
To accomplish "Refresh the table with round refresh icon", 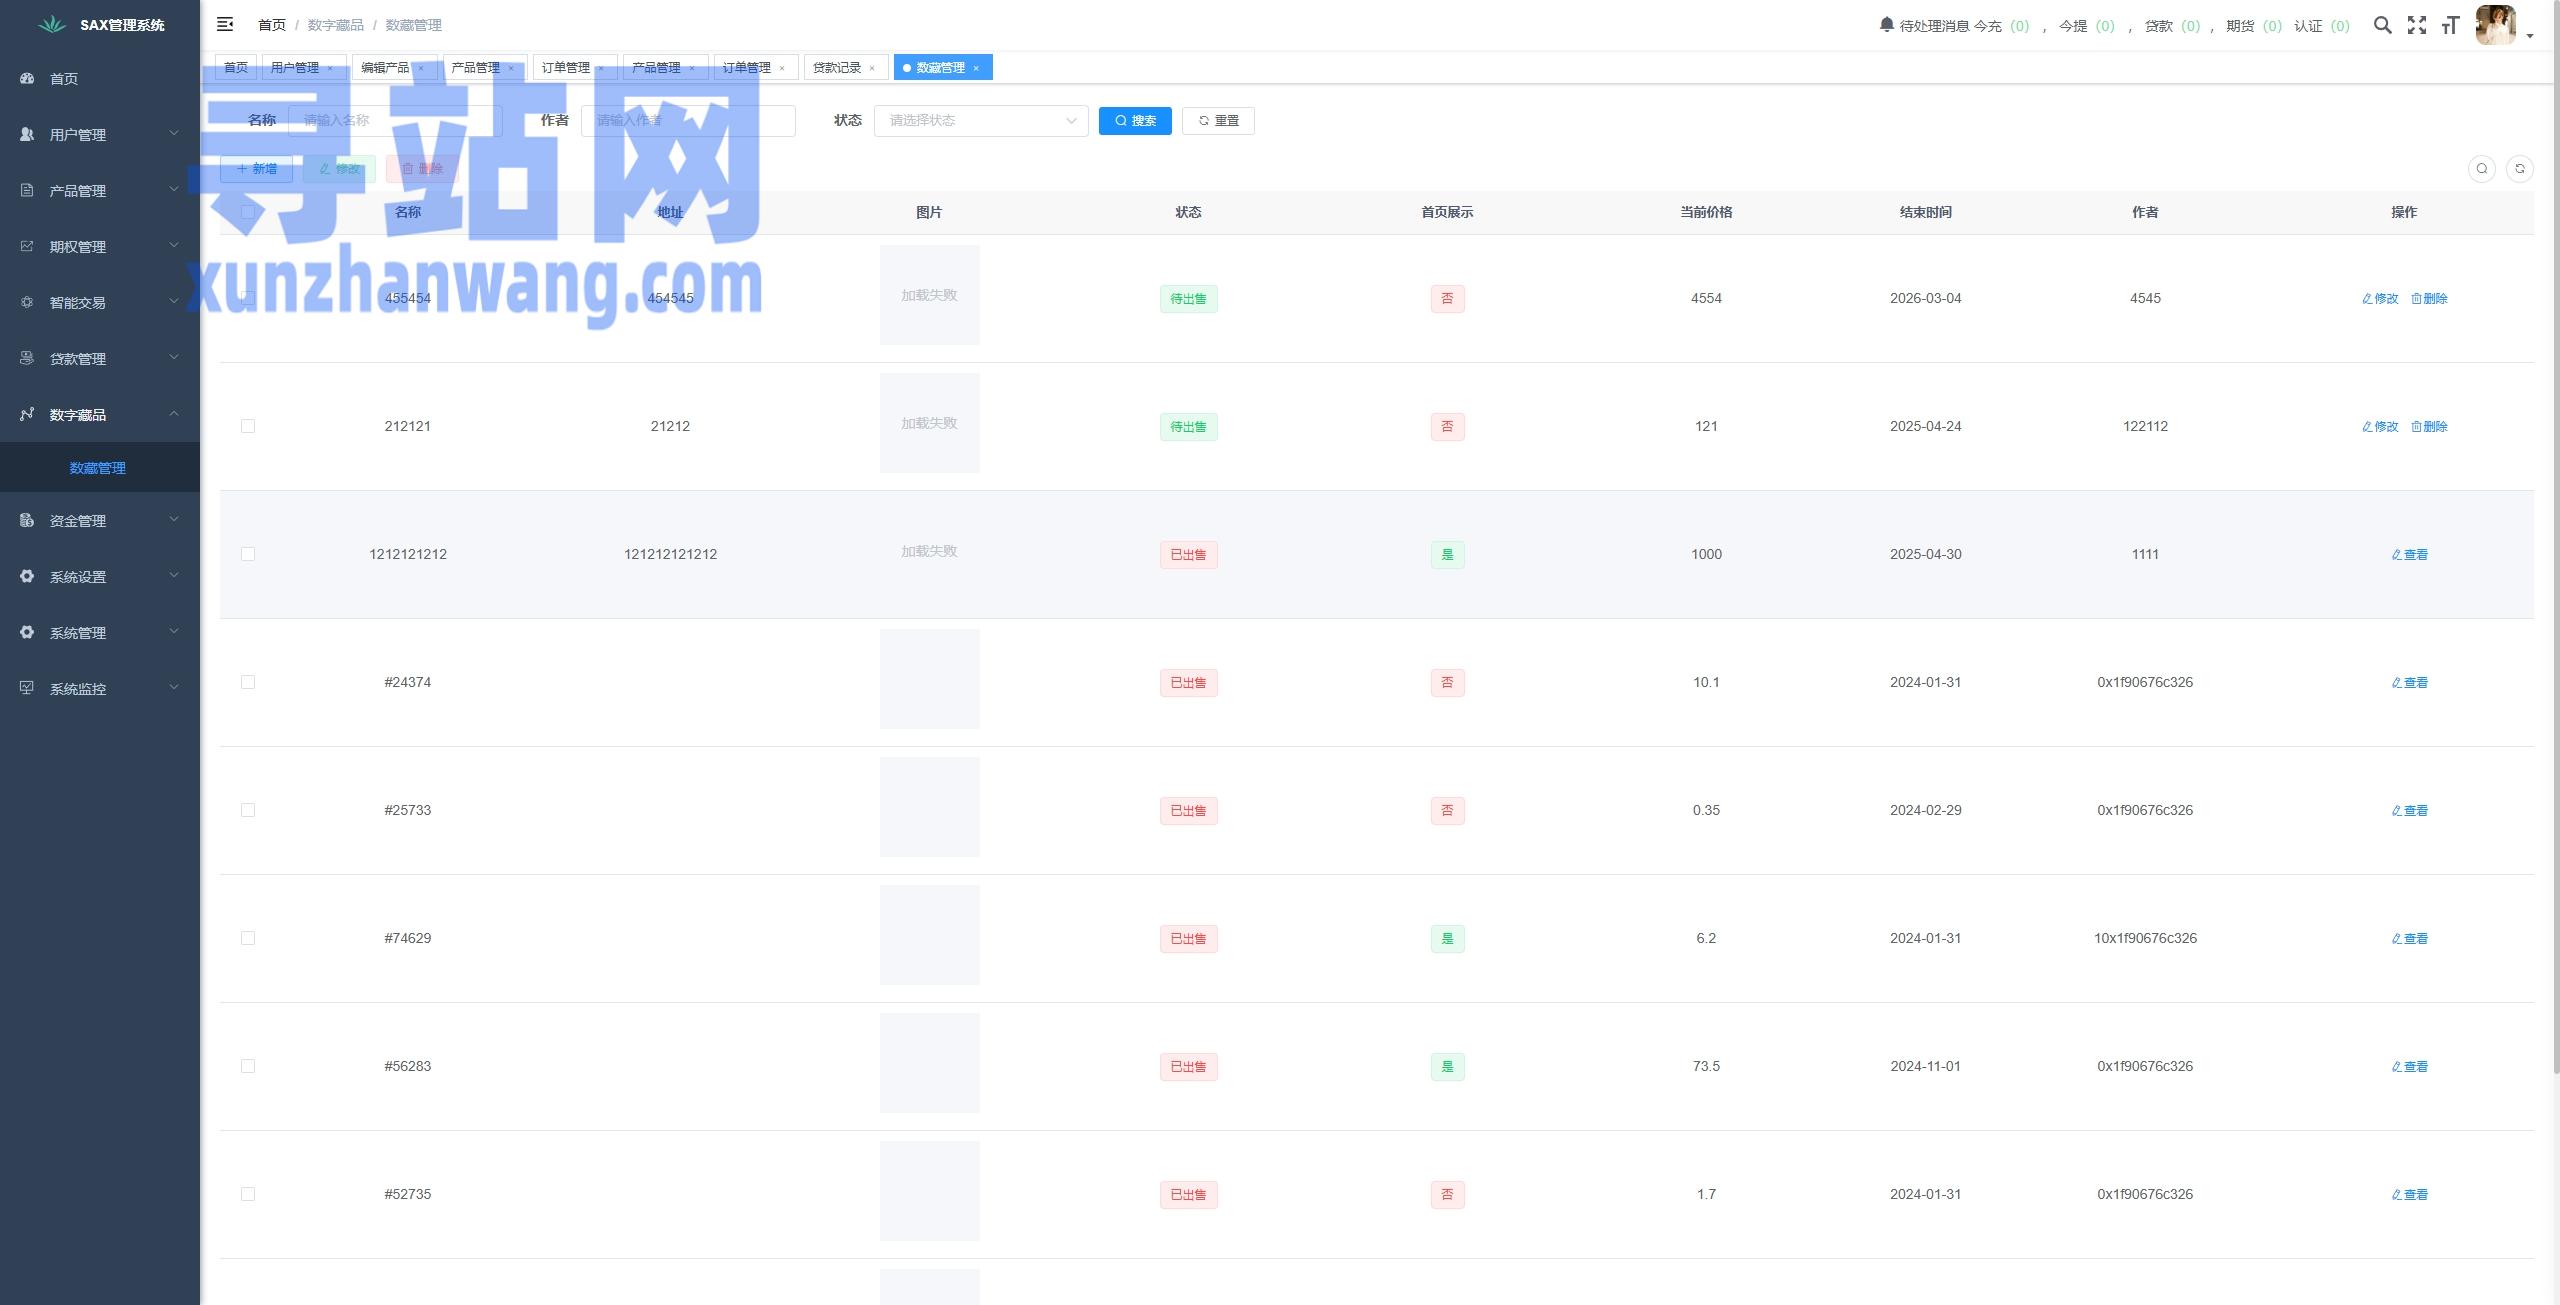I will 2520,169.
